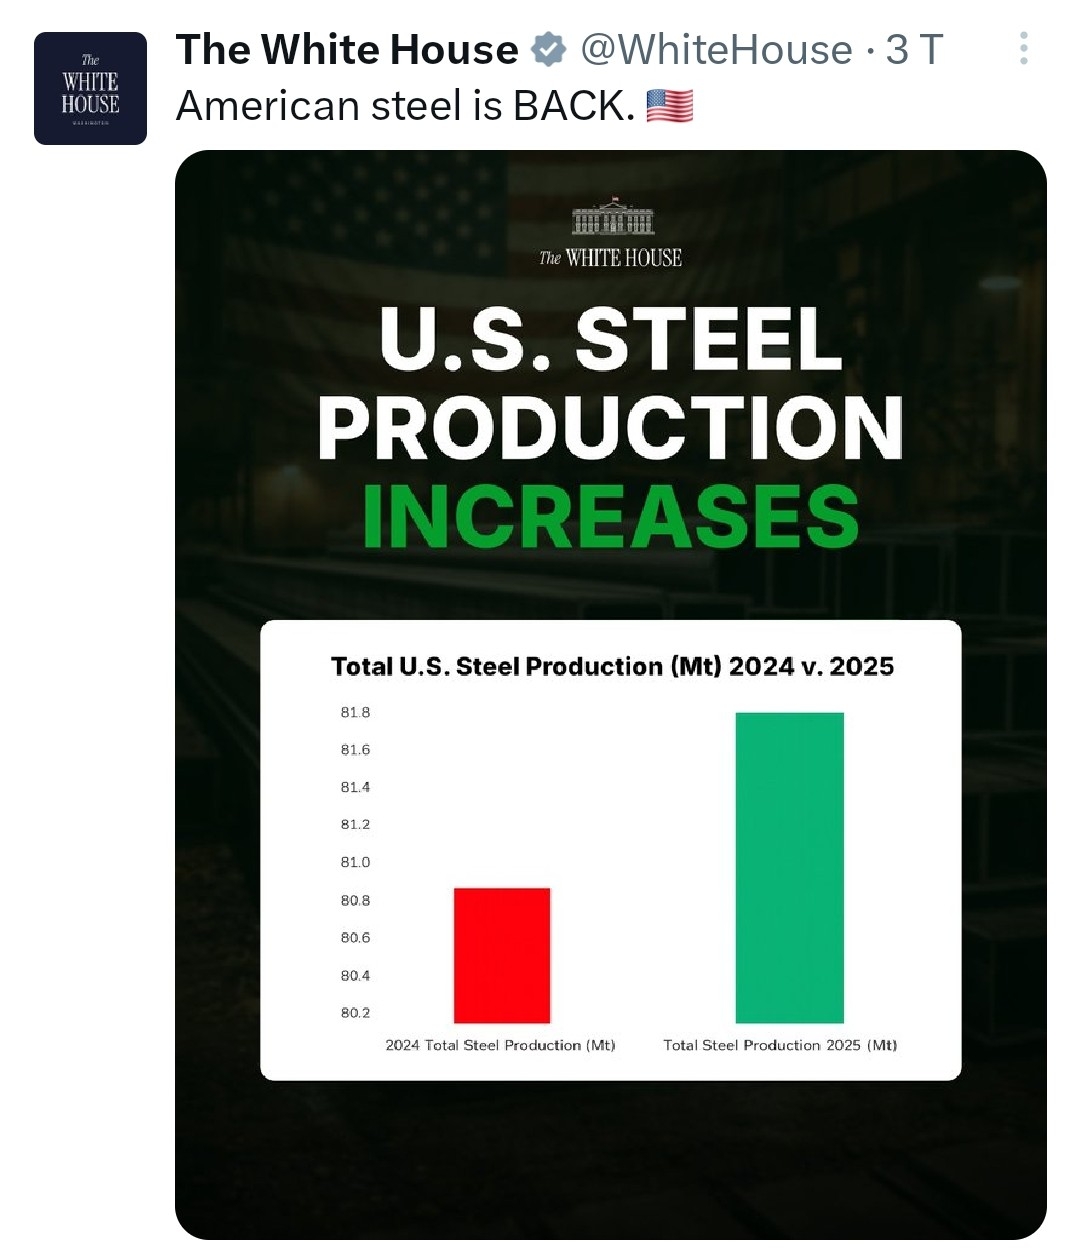Click the White House building logo in image
Viewport: 1080px width, 1255px height.
(x=613, y=216)
